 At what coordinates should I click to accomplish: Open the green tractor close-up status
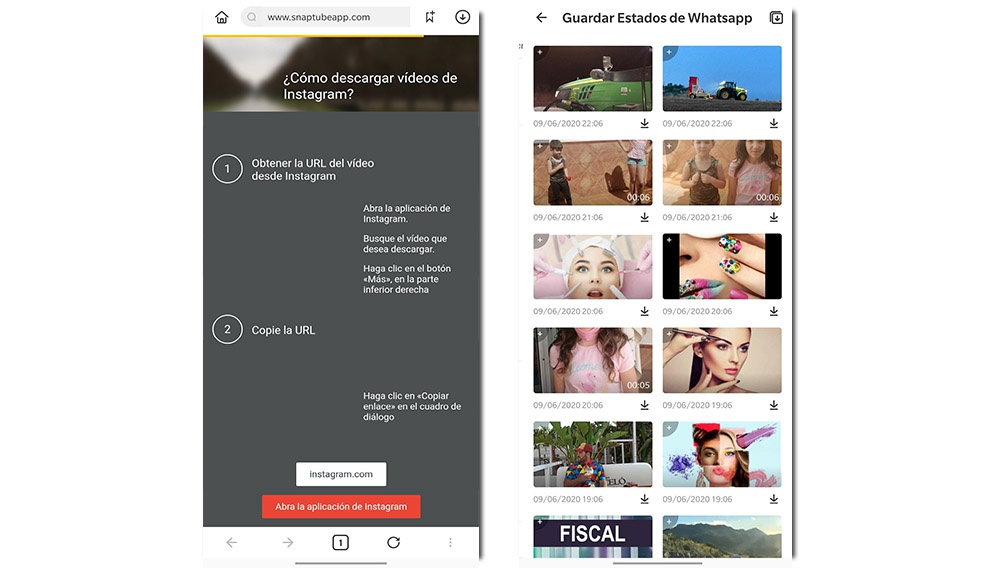(x=593, y=78)
